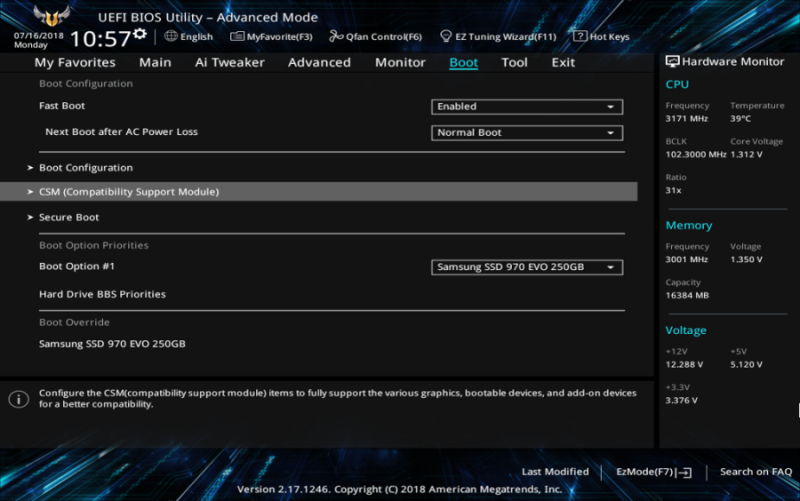Click memory voltage value 1.350 V

(746, 259)
